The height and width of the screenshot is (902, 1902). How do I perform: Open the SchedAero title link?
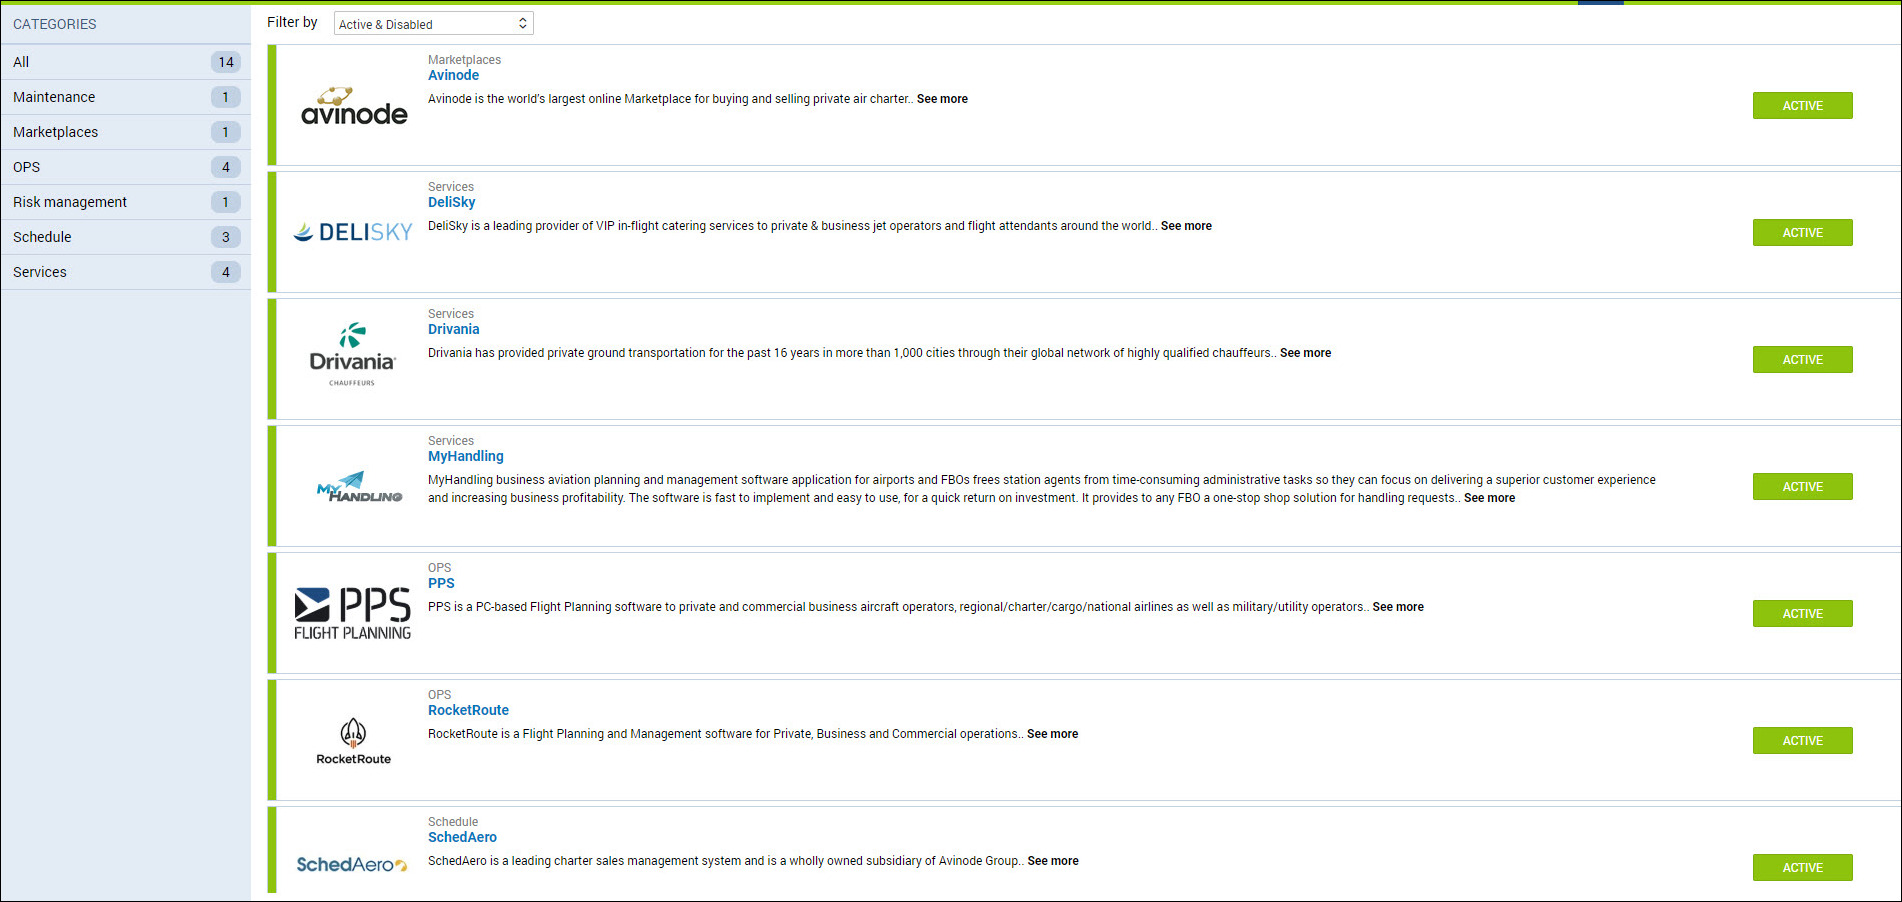point(462,837)
